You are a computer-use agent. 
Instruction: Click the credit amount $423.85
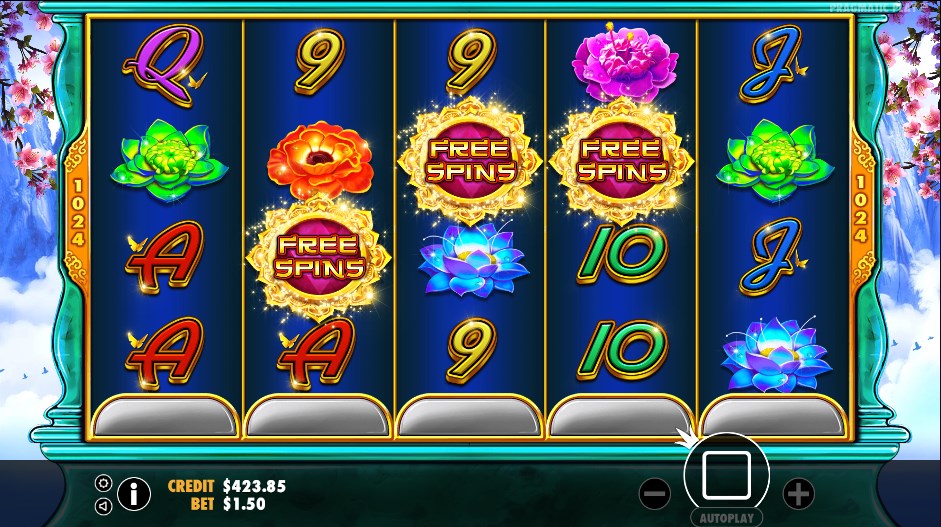254,486
